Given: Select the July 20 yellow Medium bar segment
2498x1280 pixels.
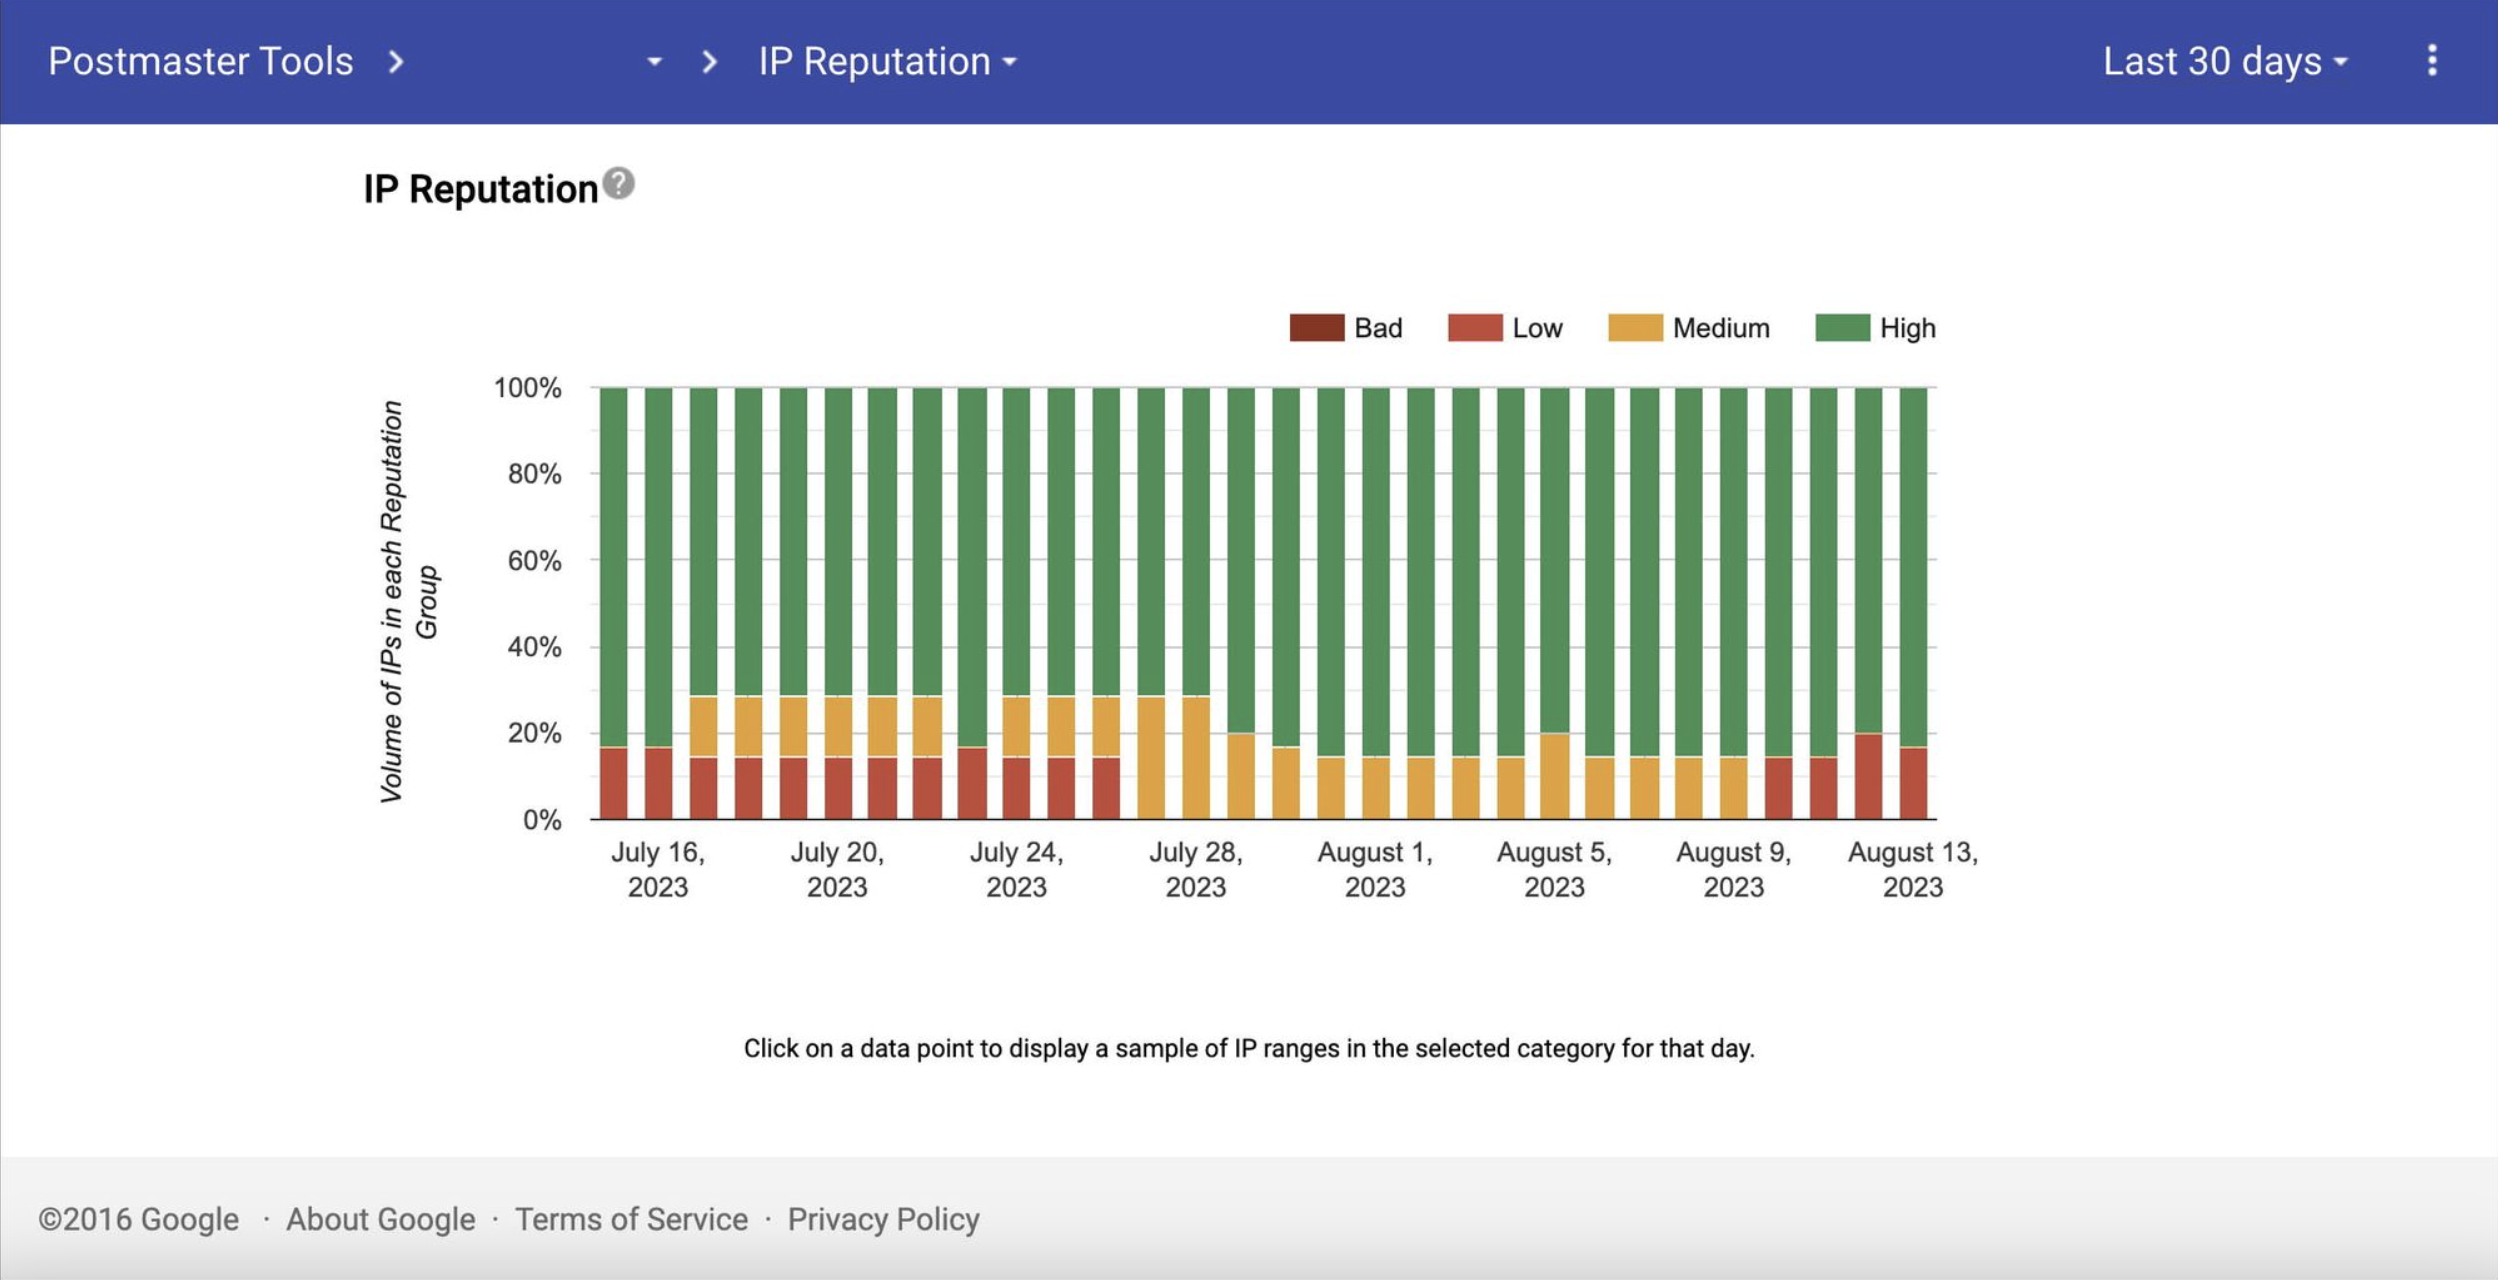Looking at the screenshot, I should (838, 726).
